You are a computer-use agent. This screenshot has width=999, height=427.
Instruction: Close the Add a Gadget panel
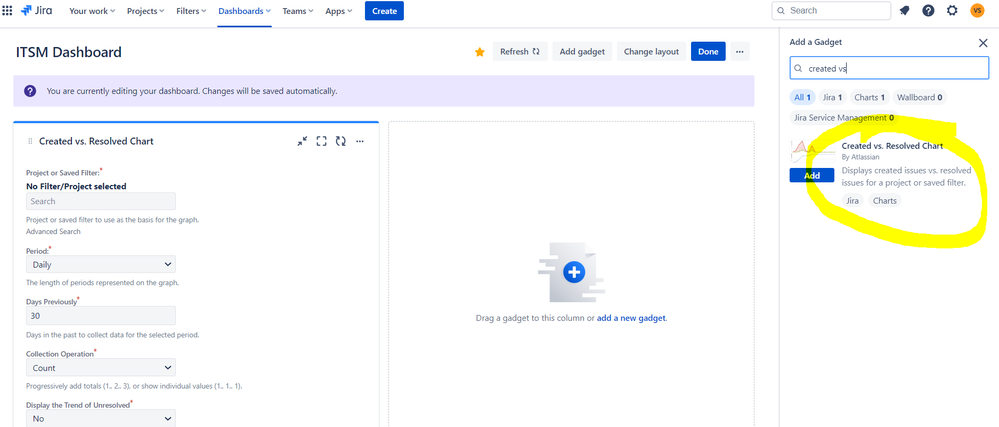pos(983,43)
